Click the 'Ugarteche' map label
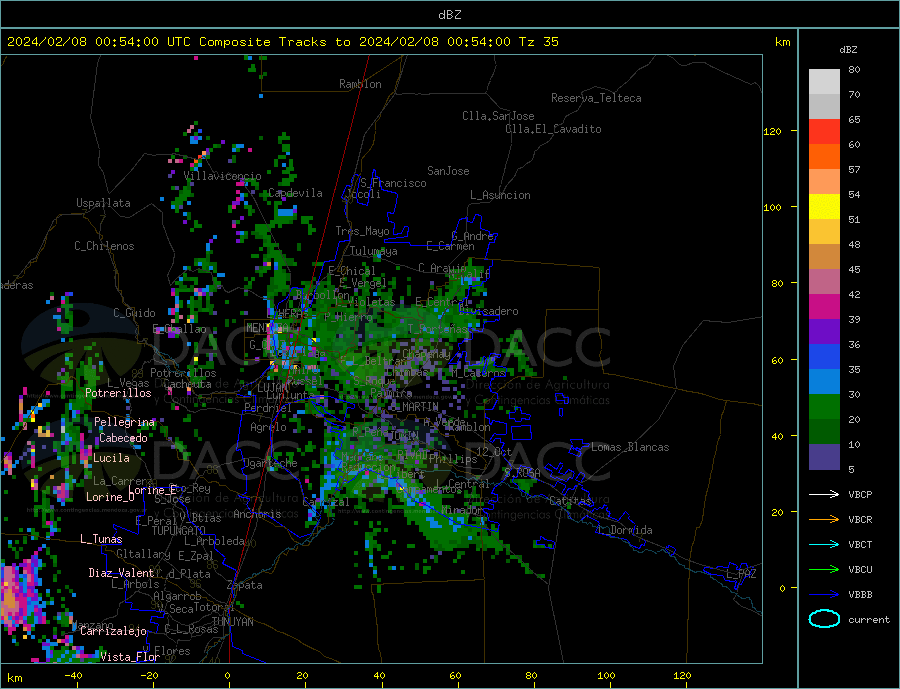This screenshot has height=689, width=900. 270,463
